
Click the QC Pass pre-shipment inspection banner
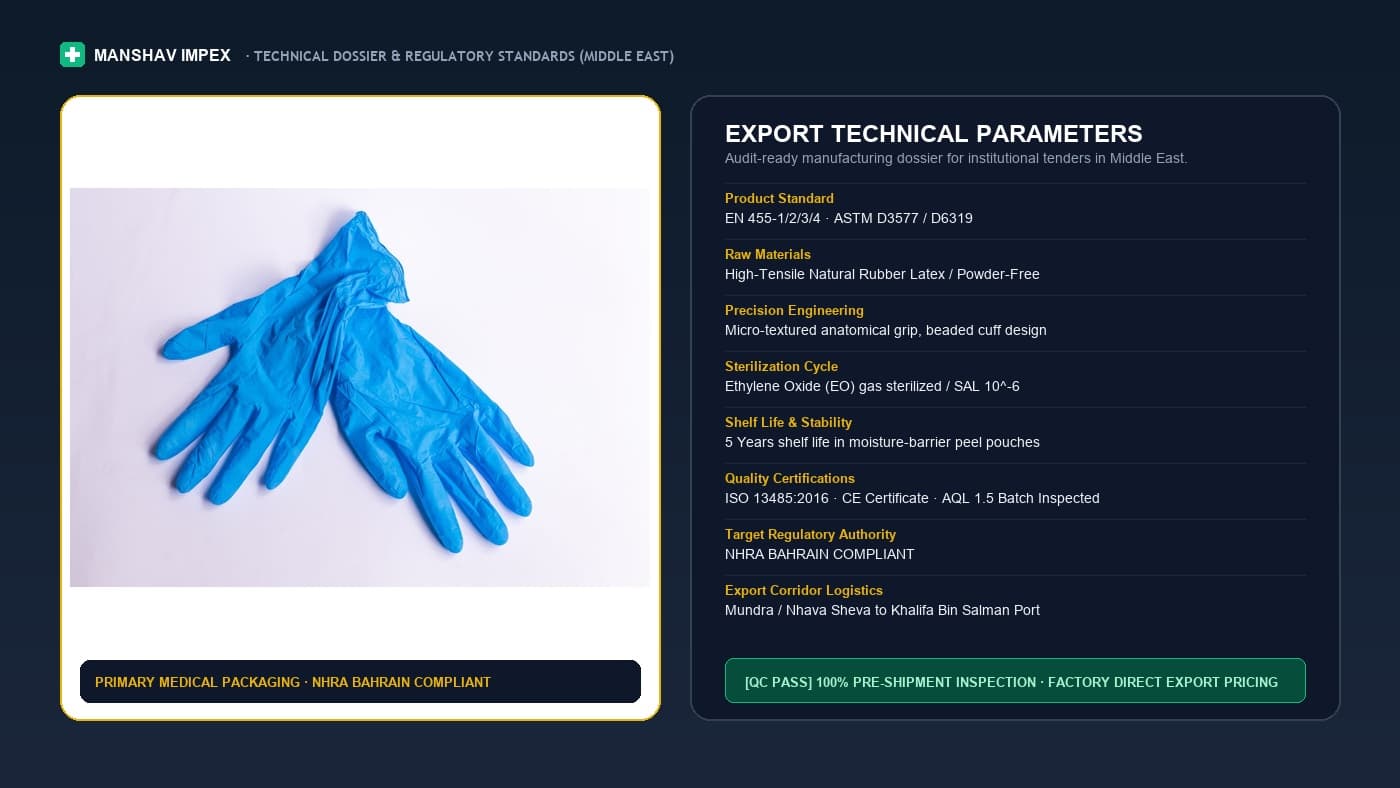pyautogui.click(x=1015, y=681)
